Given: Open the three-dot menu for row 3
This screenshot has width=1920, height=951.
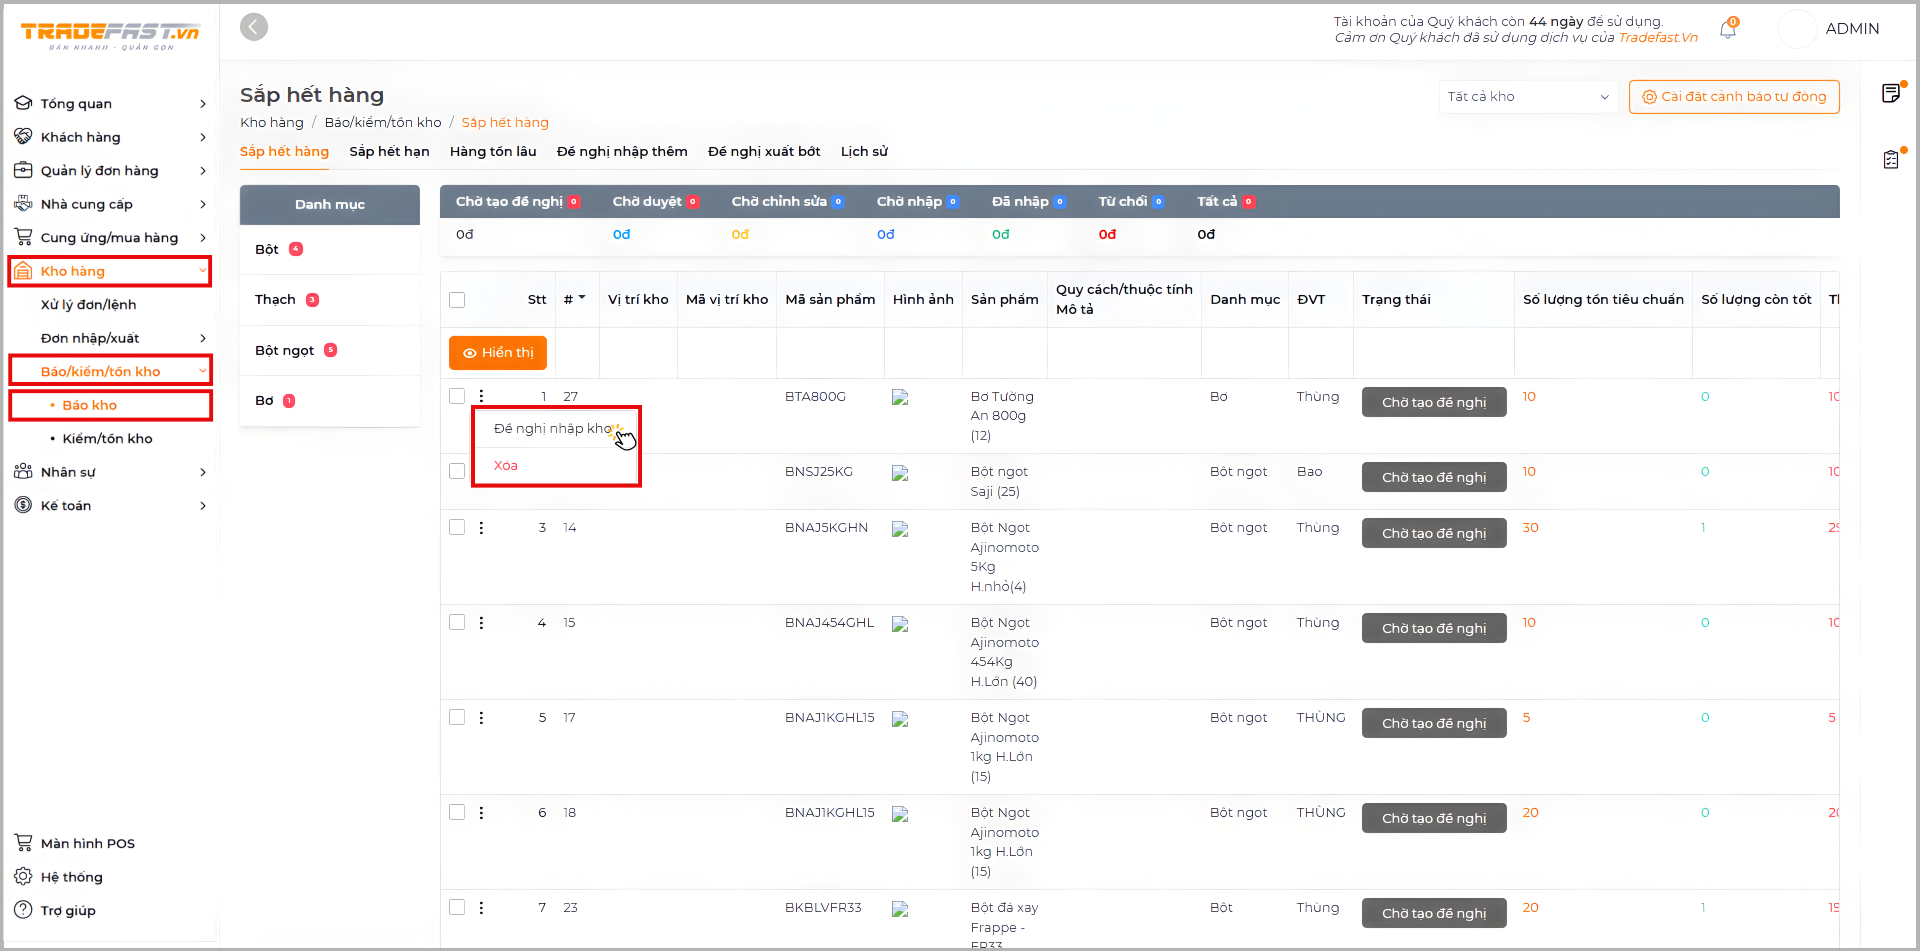Looking at the screenshot, I should pos(481,528).
